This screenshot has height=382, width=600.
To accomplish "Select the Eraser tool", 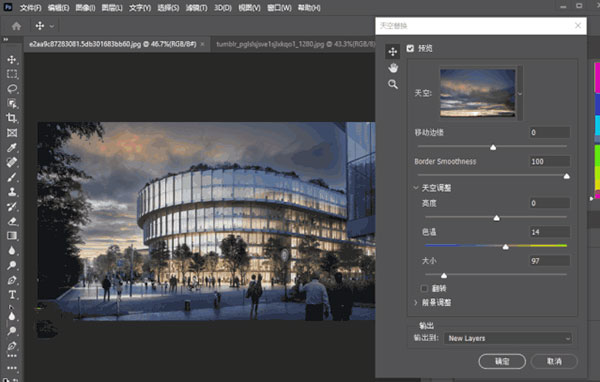I will click(x=12, y=221).
